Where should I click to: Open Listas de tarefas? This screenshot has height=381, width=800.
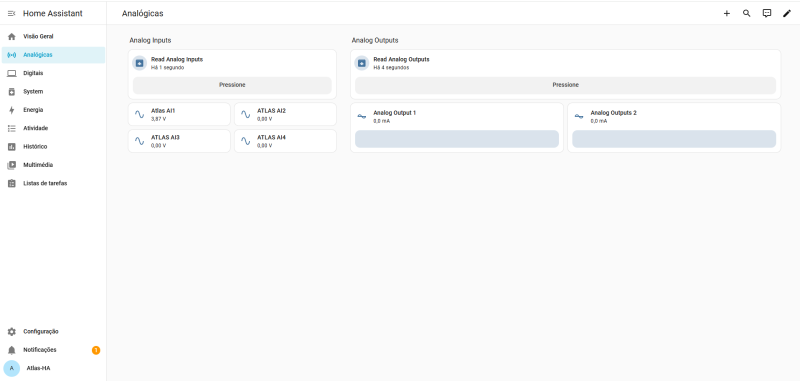tap(54, 184)
